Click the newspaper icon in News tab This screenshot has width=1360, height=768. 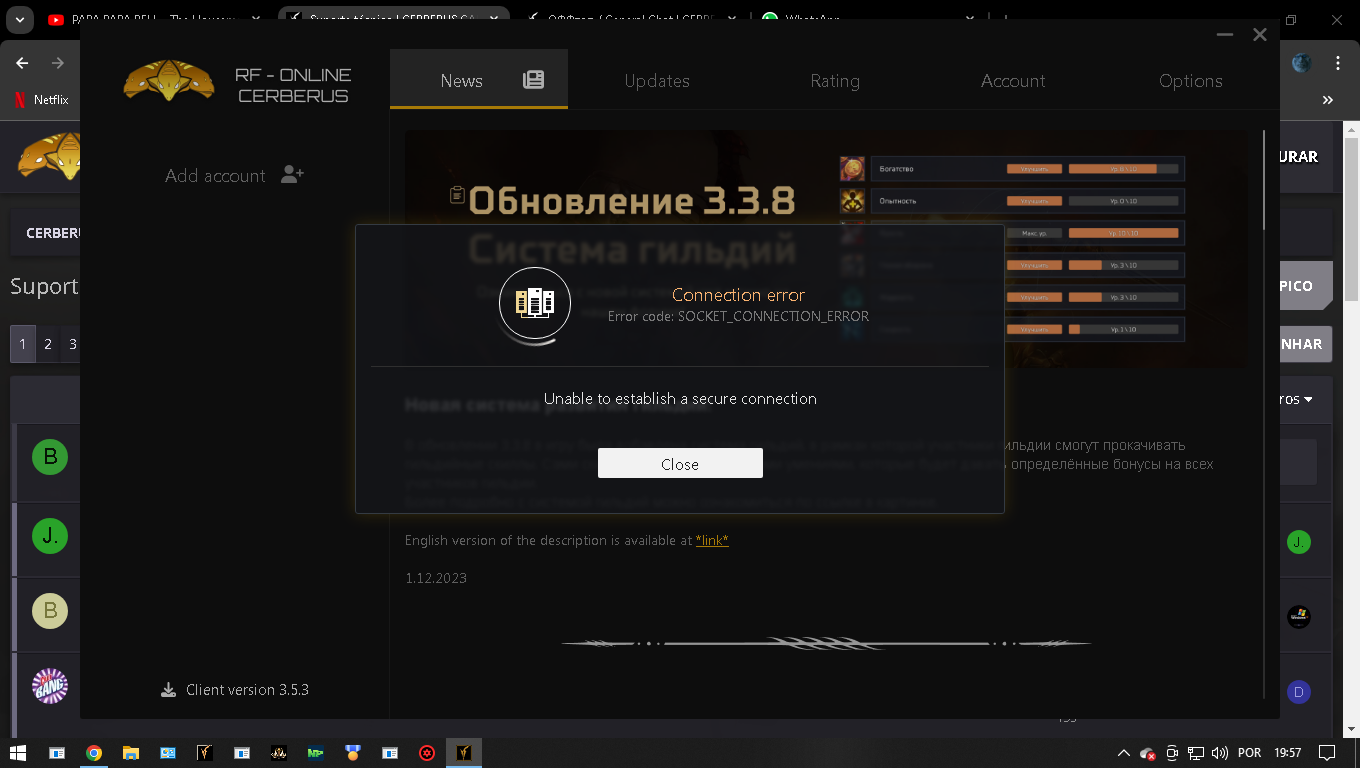pyautogui.click(x=533, y=80)
